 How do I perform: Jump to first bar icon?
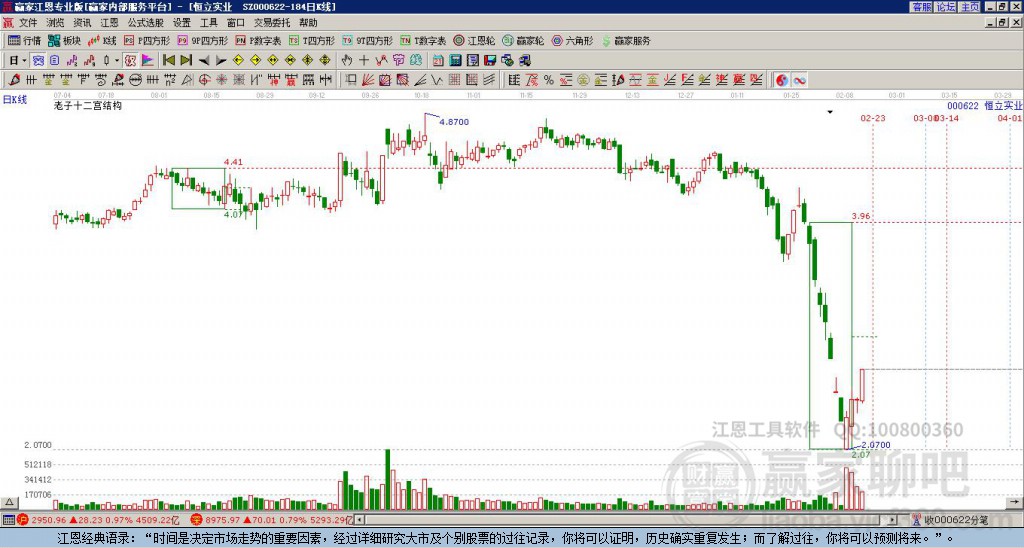point(168,60)
